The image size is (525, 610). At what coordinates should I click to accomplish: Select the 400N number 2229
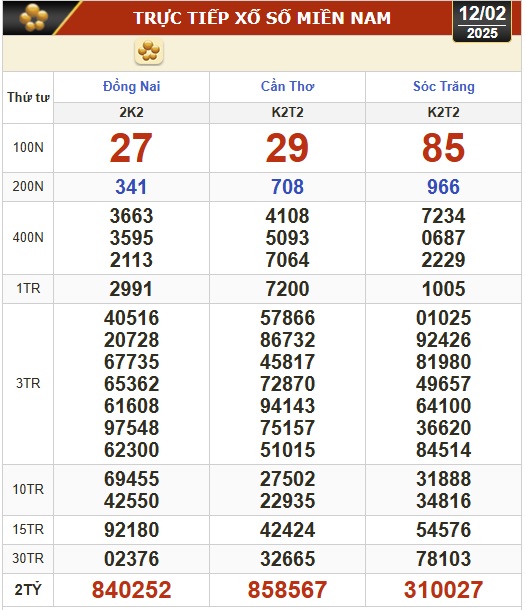(444, 260)
